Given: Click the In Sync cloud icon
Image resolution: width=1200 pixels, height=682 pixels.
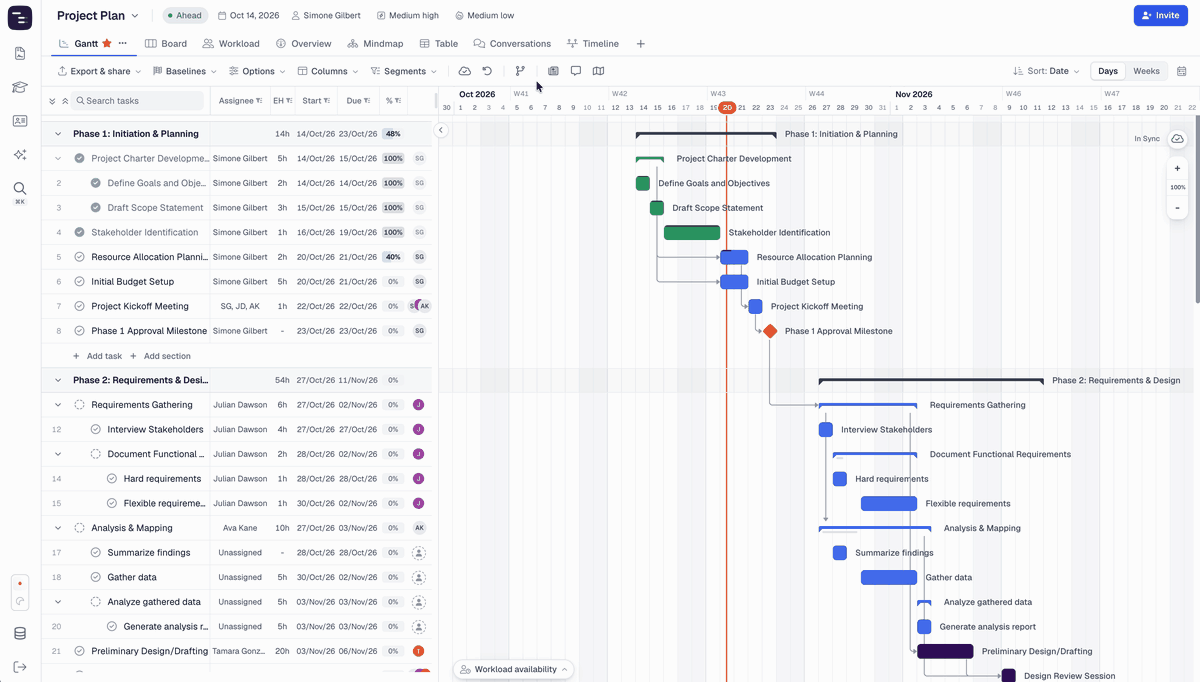Looking at the screenshot, I should coord(1177,139).
